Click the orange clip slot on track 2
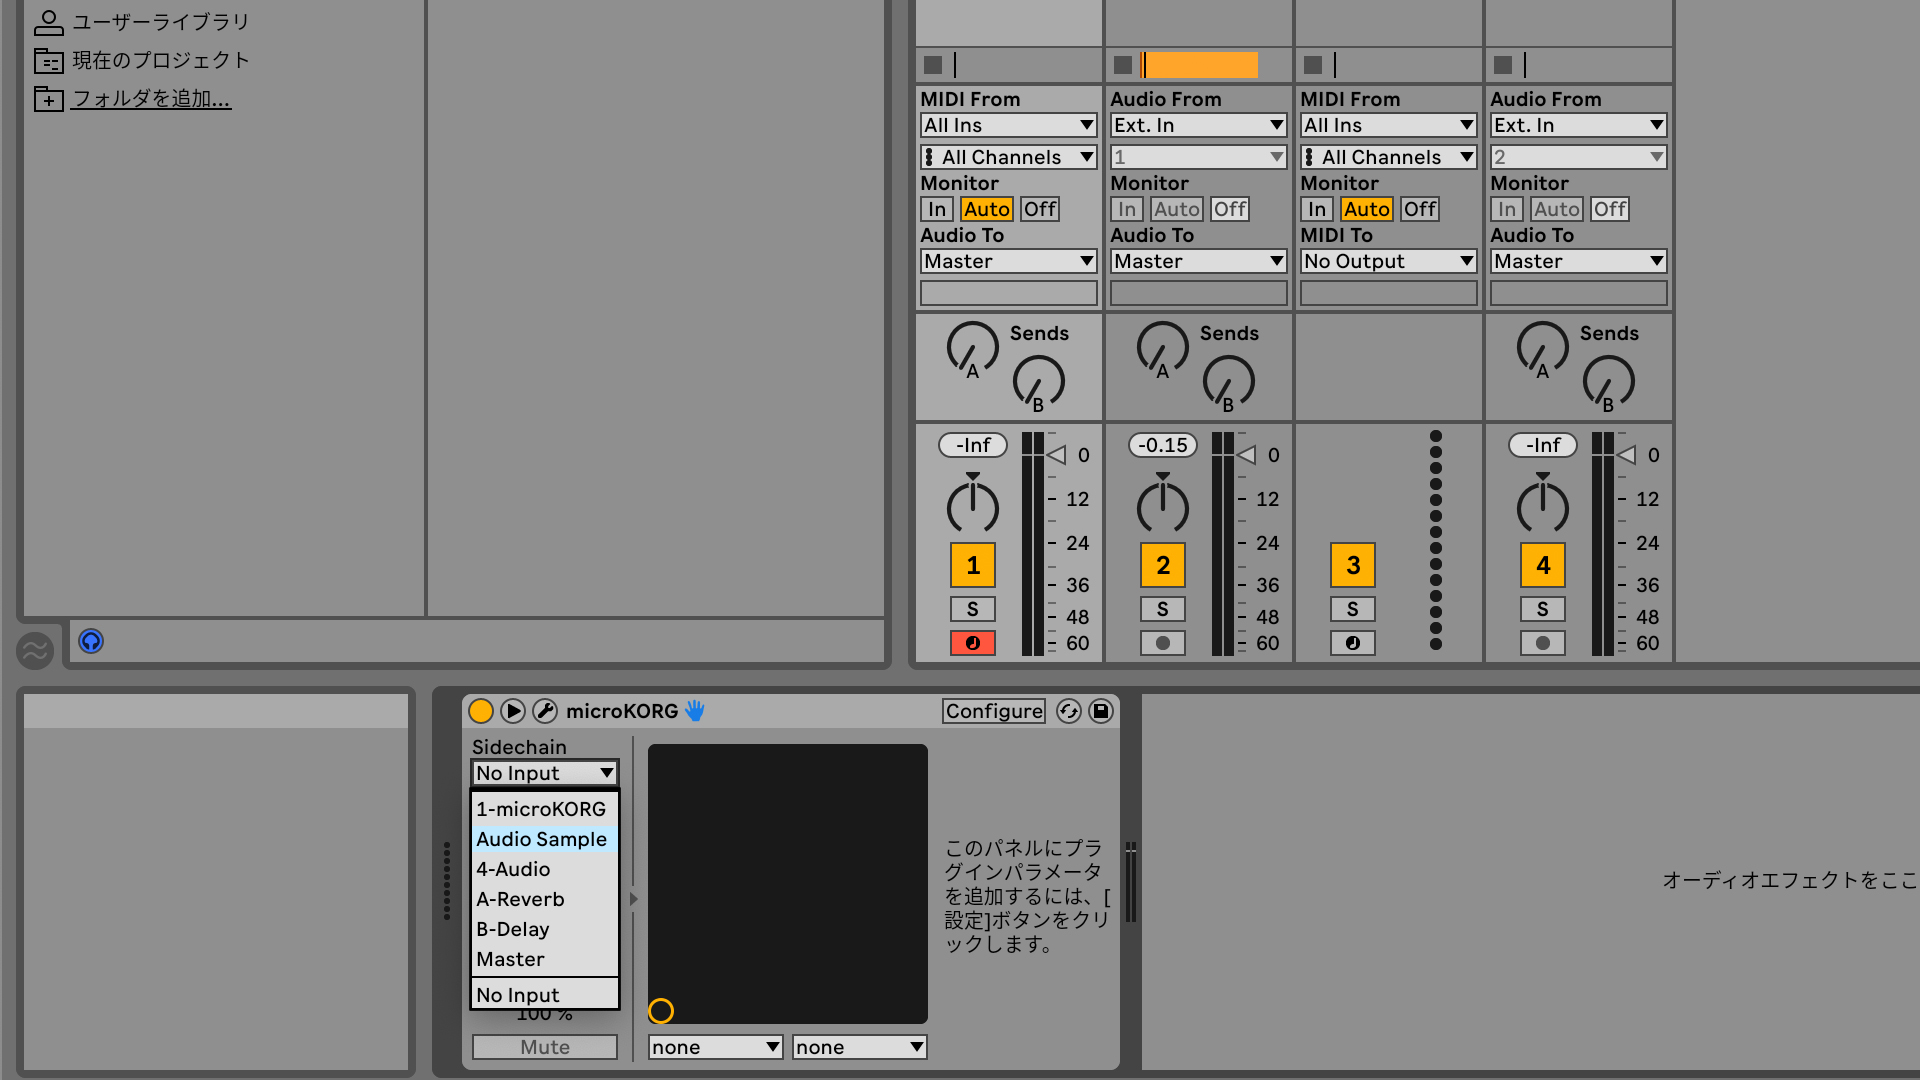1920x1080 pixels. [1200, 65]
